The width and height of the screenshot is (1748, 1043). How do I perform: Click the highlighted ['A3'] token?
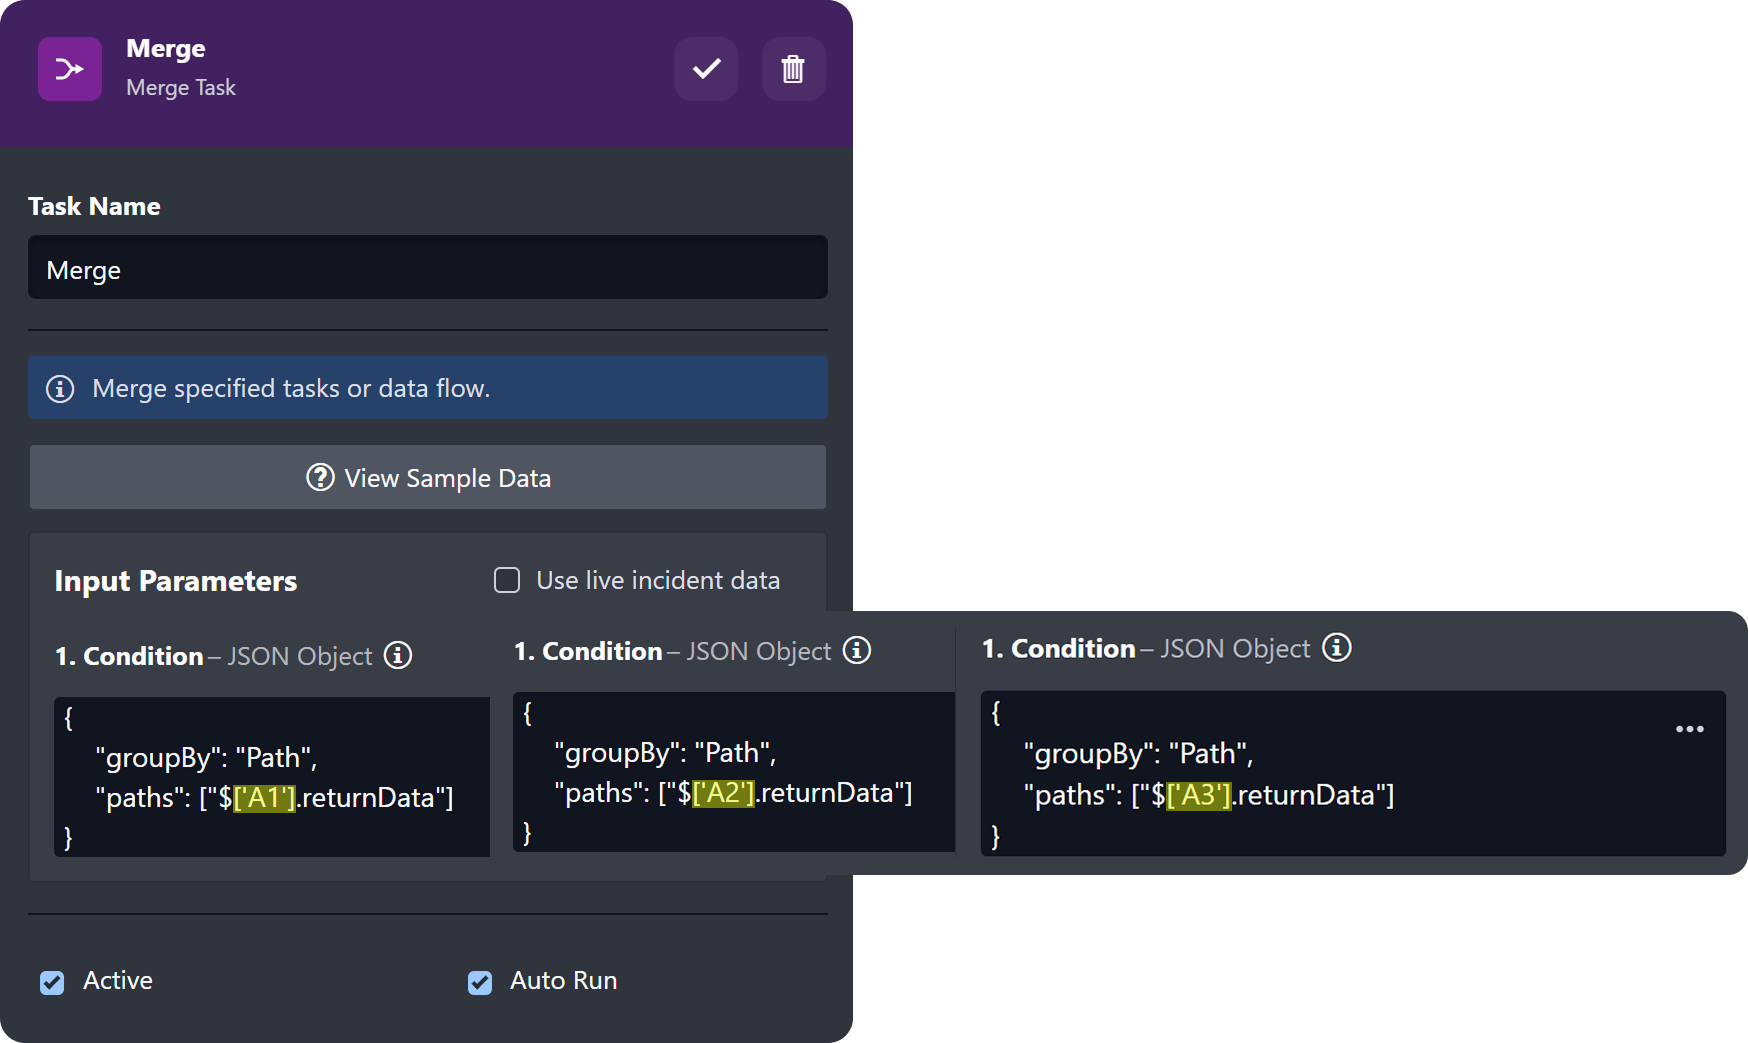[x=1198, y=795]
